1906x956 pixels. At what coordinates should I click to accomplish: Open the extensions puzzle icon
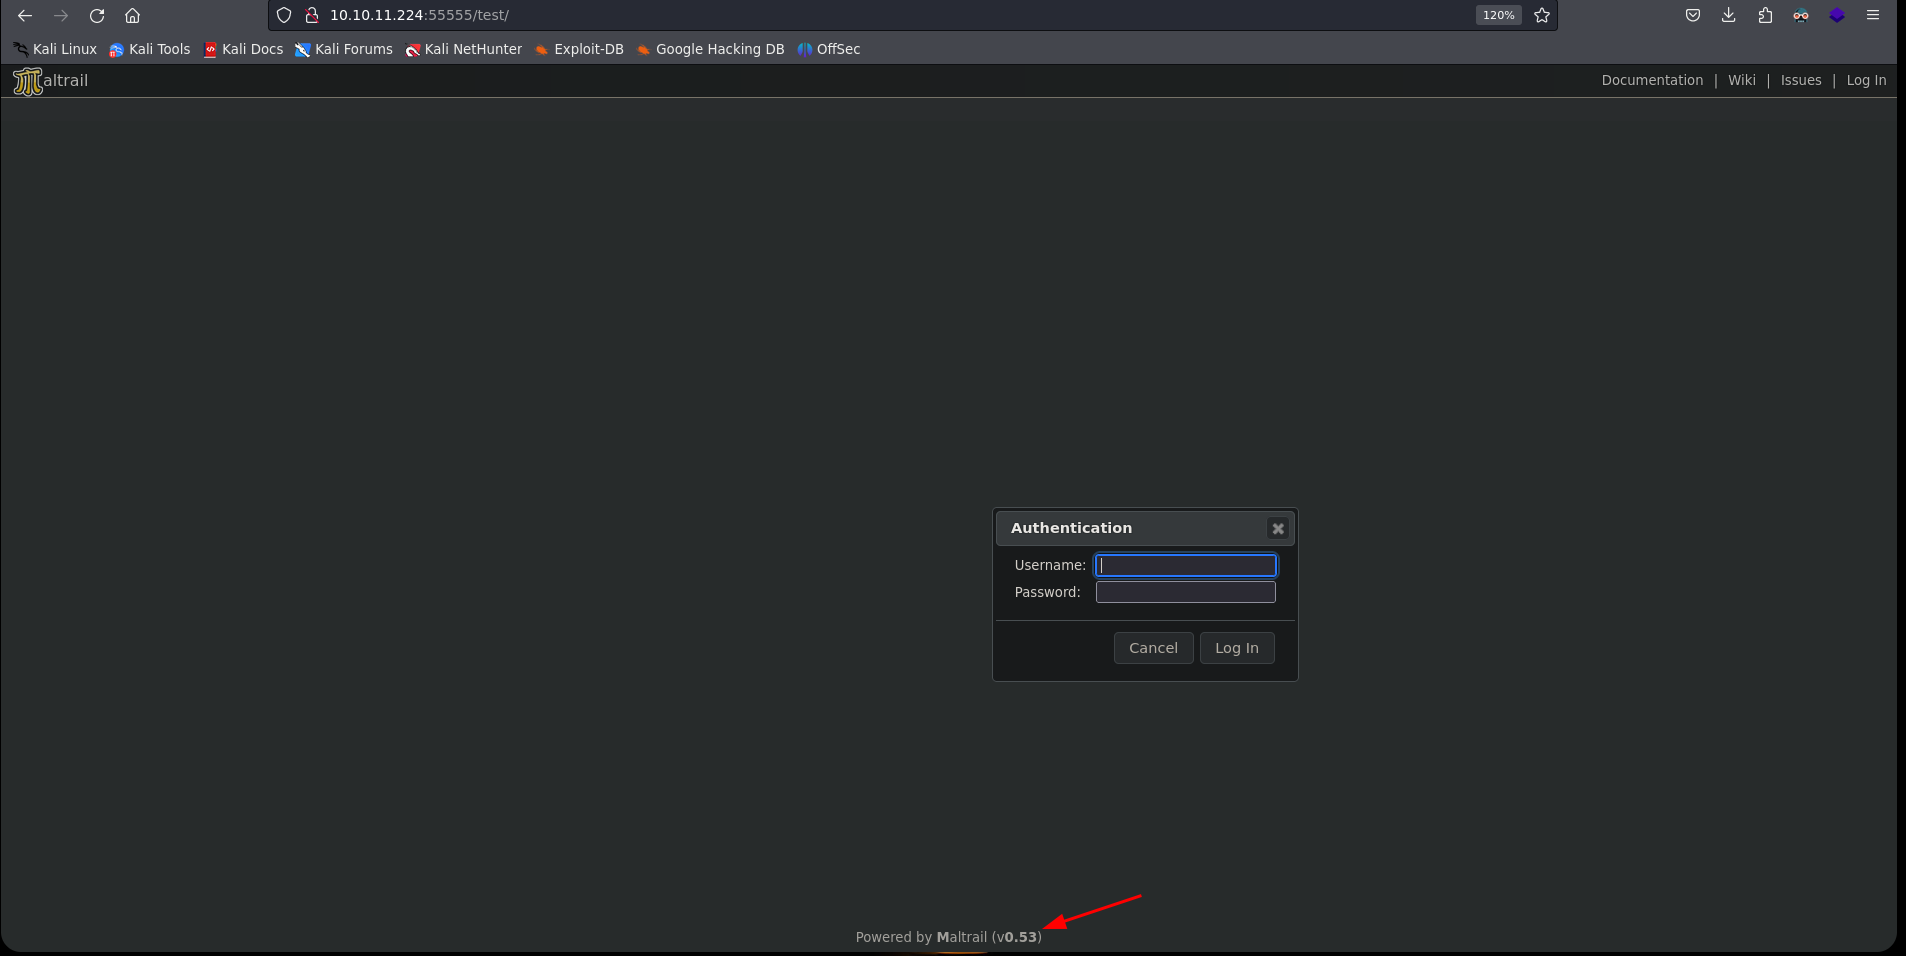(x=1765, y=15)
